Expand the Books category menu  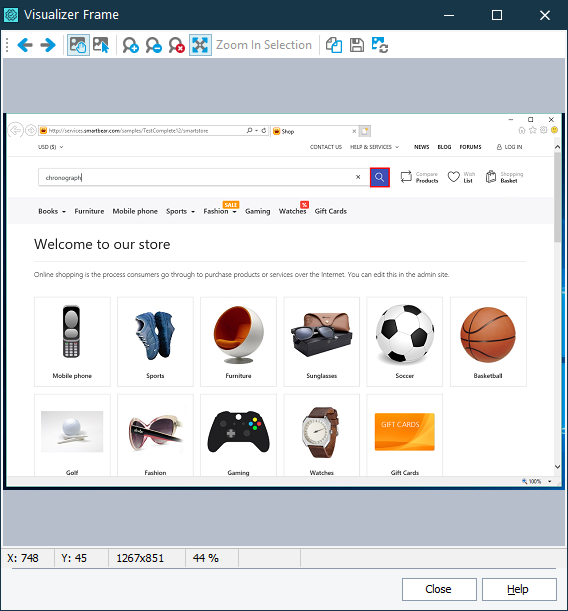coord(52,211)
